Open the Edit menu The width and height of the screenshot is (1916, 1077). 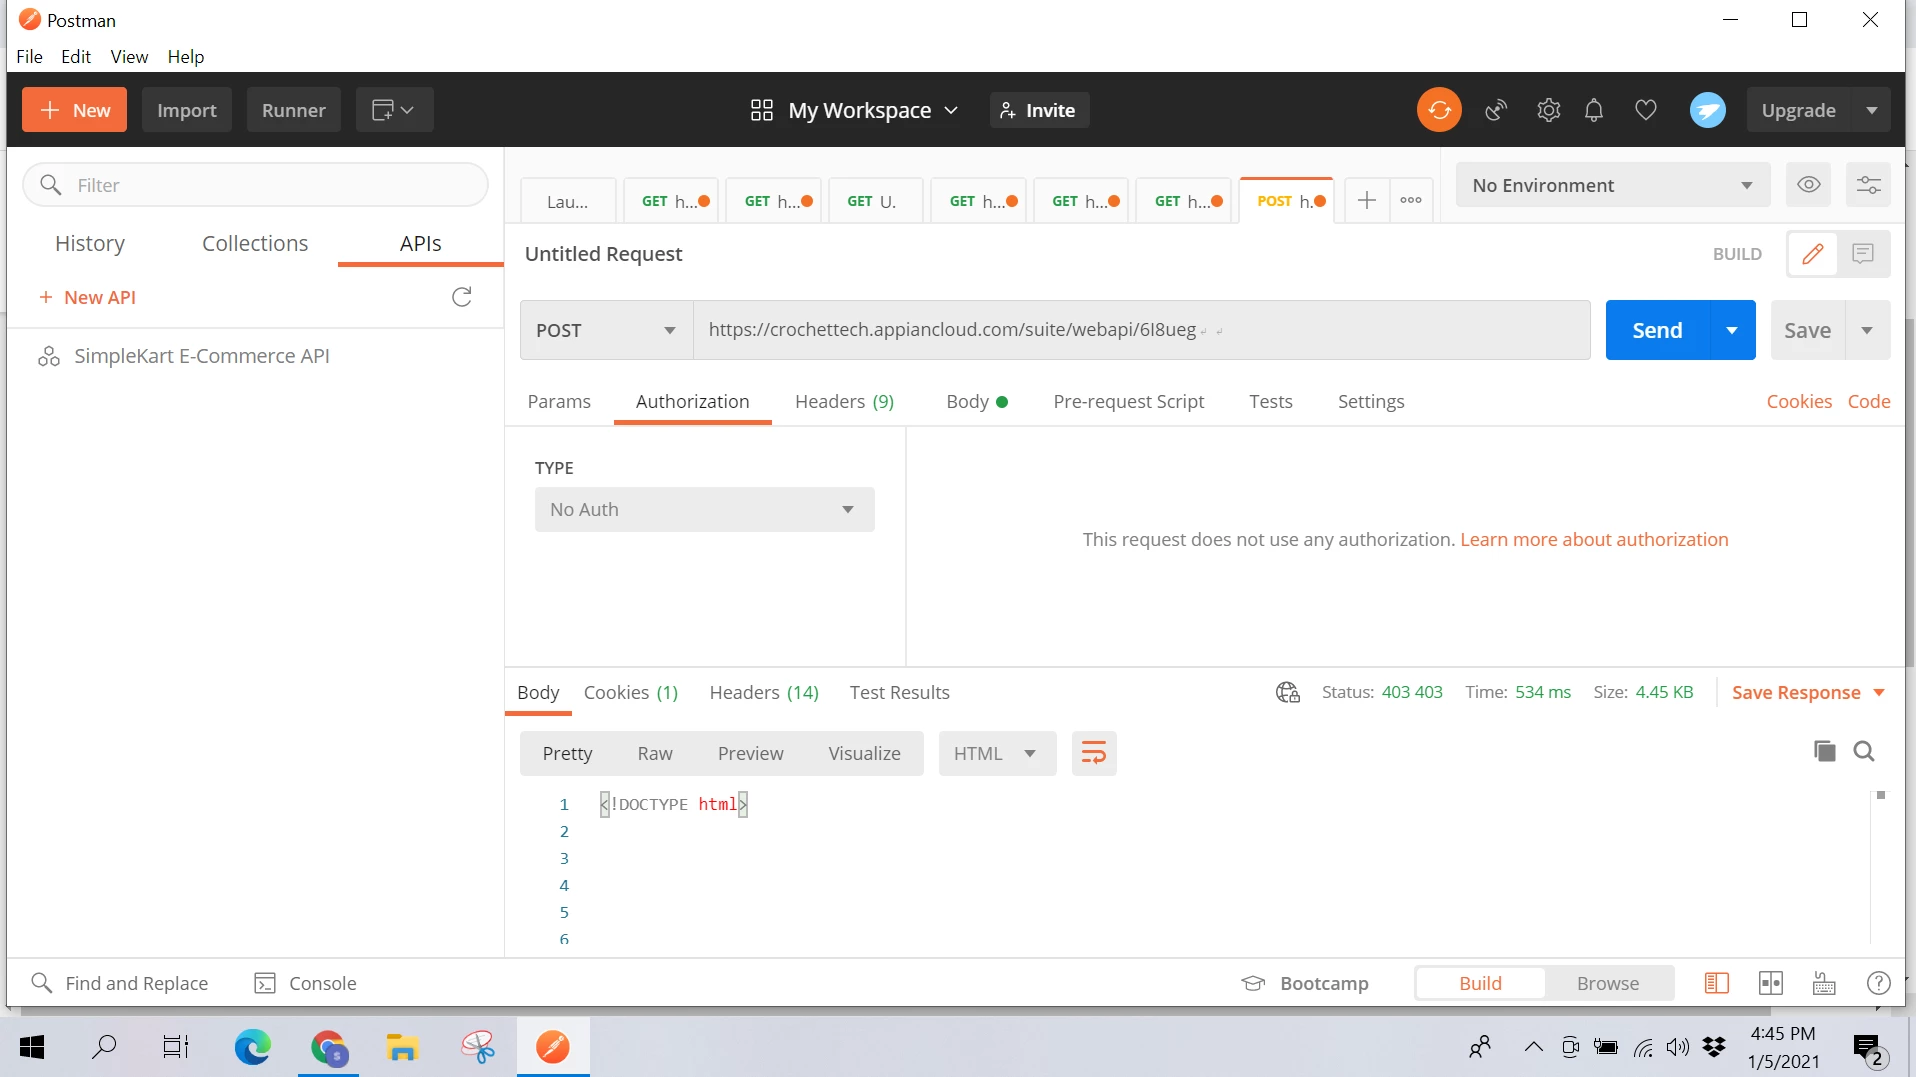pos(76,56)
